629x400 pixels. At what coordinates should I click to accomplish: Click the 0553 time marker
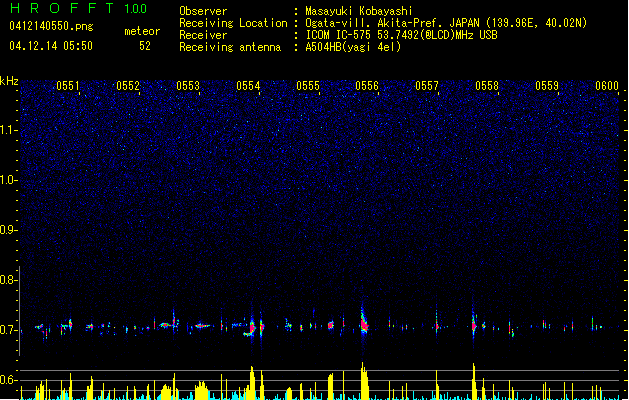[188, 86]
